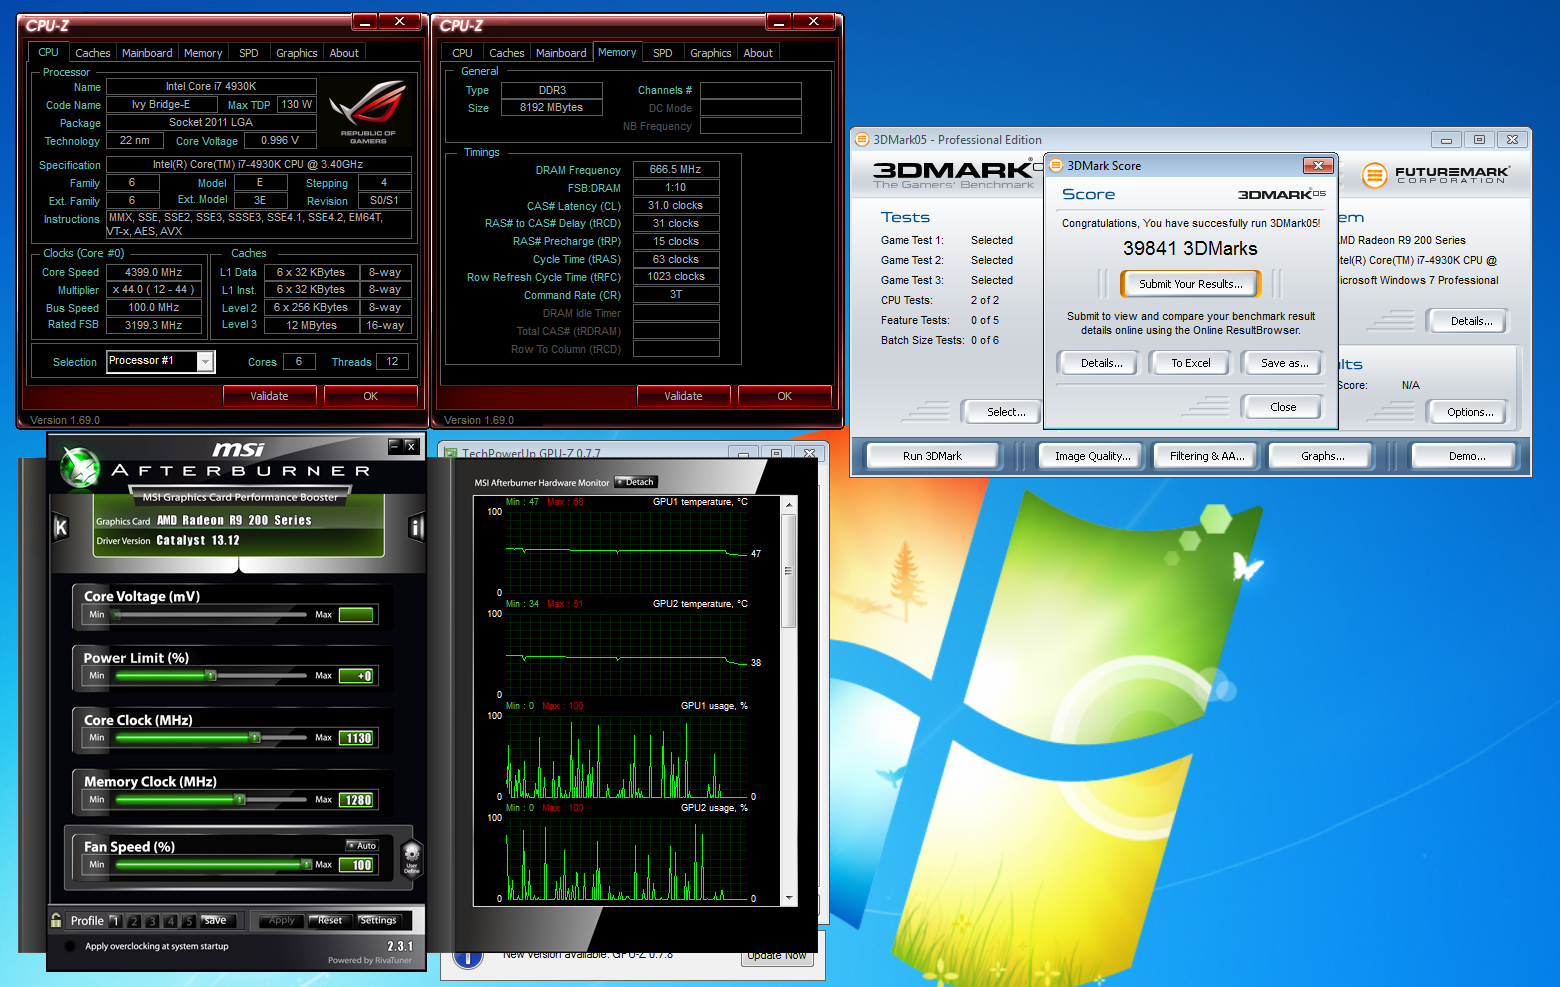Click the Memory Clock slider handle
1560x987 pixels.
point(240,800)
